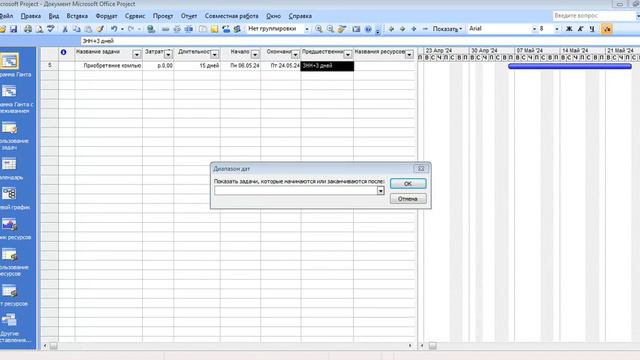Screen dimensions: 640x360
Task: Click the Save disk icon in toolbar
Action: (13, 29)
